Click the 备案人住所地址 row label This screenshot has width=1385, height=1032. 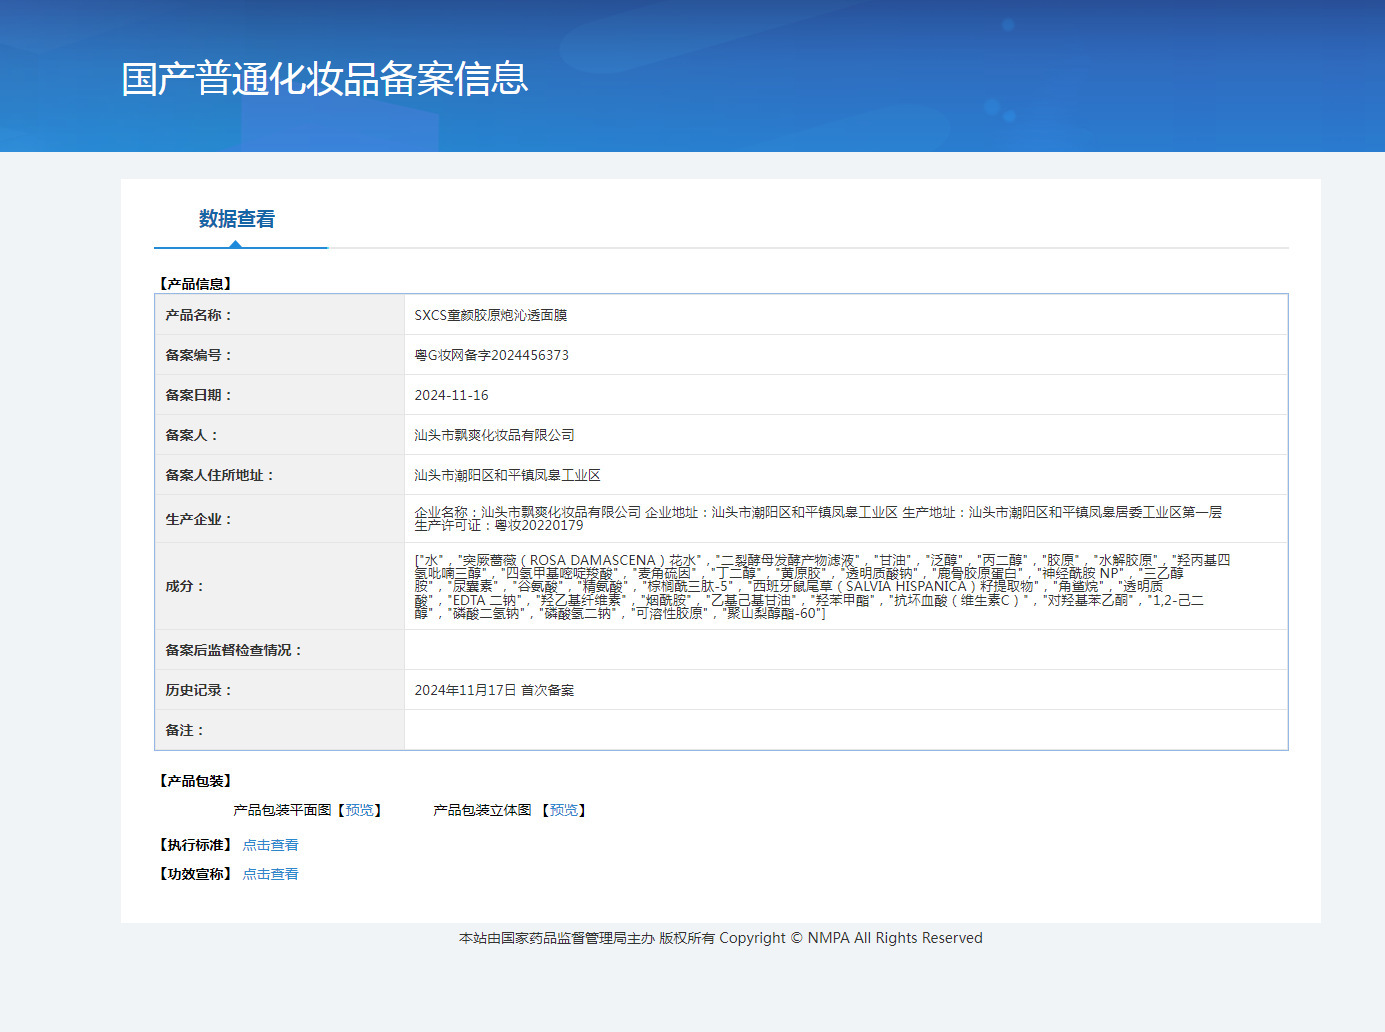pyautogui.click(x=220, y=475)
